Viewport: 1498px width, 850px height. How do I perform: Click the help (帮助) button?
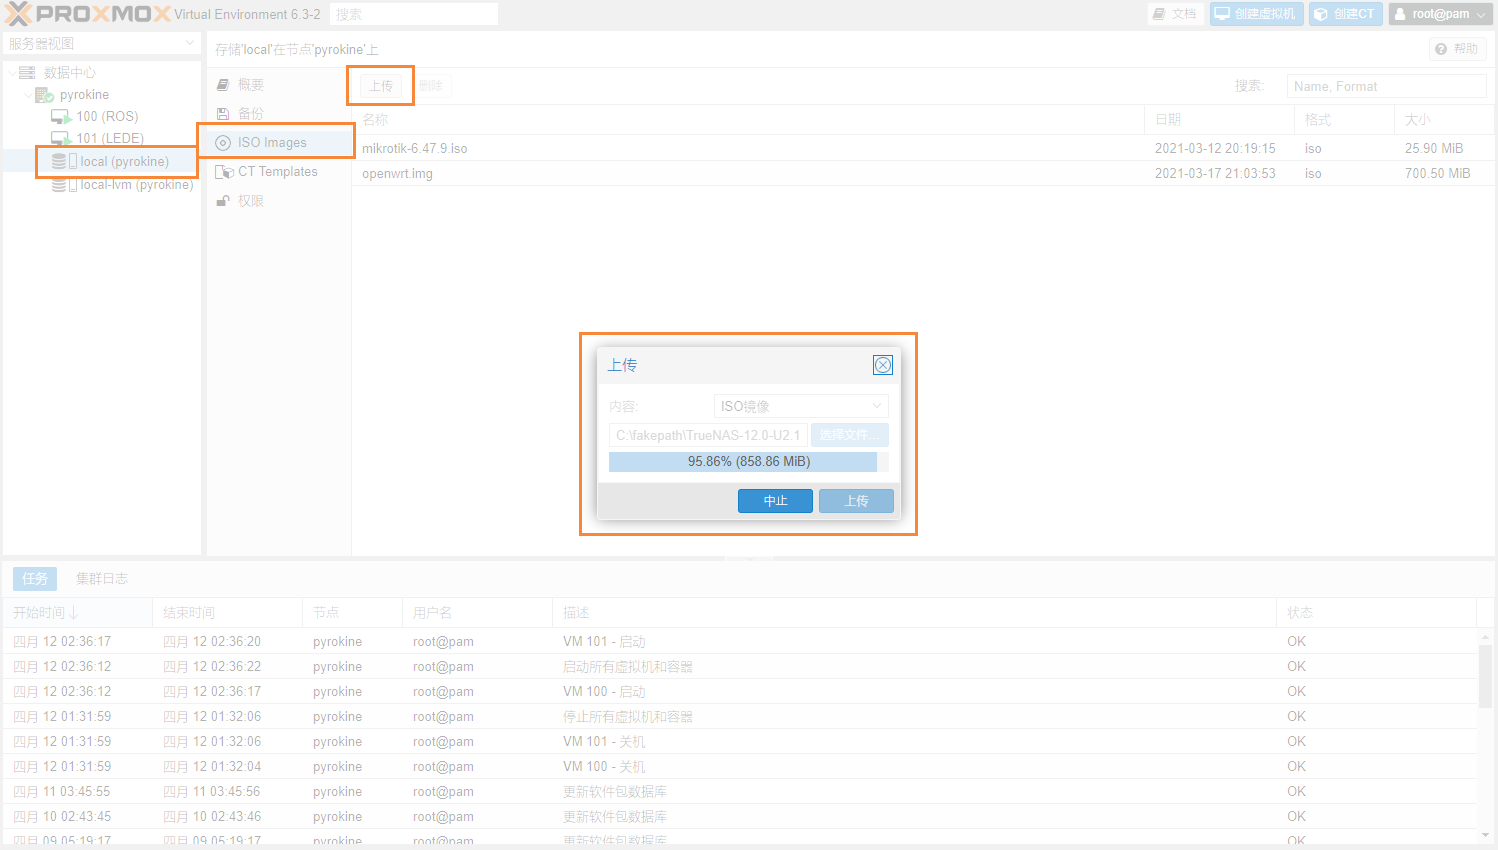point(1457,49)
